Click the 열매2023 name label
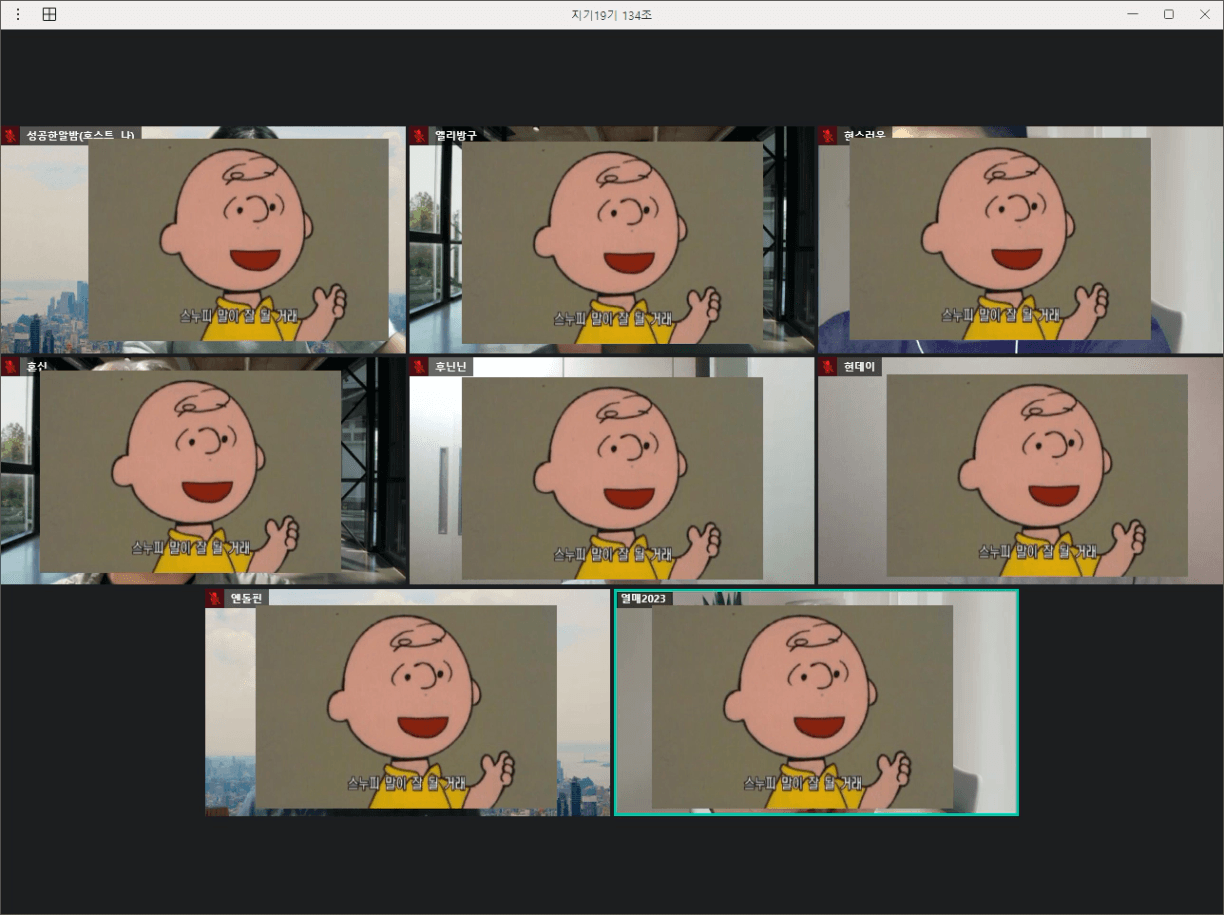This screenshot has width=1224, height=915. [x=644, y=598]
